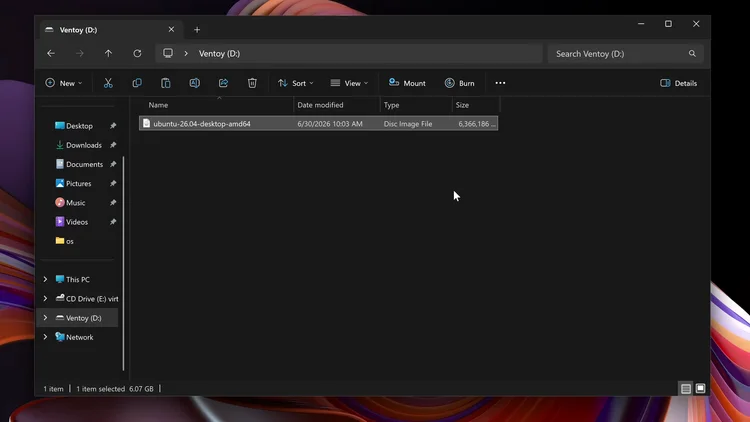
Task: Click the ISO file icon of ubuntu-26.04
Action: tap(146, 123)
